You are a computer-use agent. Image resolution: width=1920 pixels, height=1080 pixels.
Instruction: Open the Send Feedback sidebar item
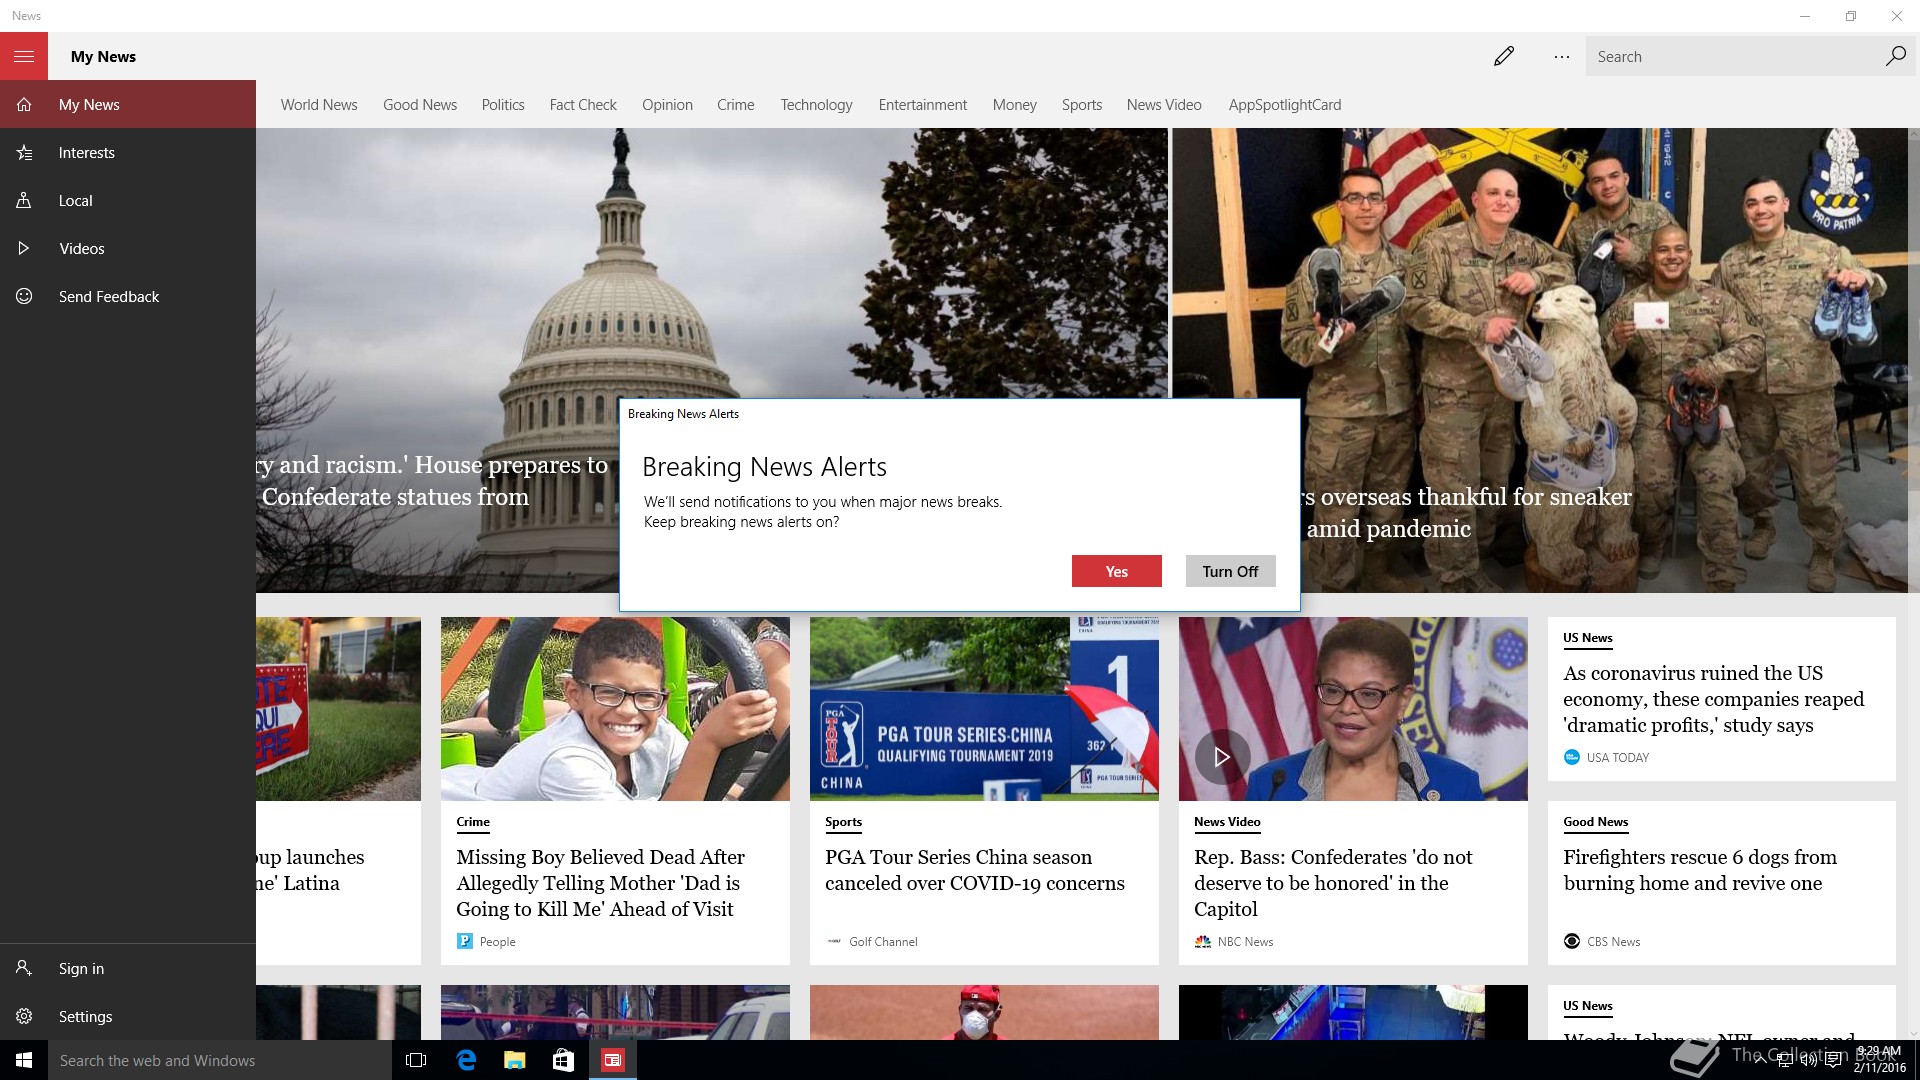(x=128, y=296)
